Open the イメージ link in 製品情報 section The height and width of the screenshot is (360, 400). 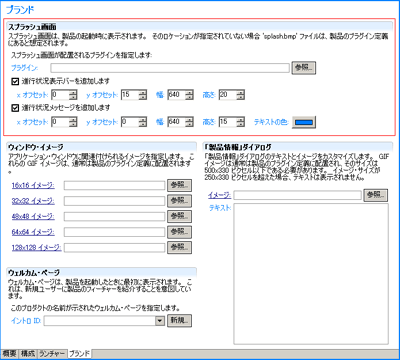pyautogui.click(x=219, y=195)
